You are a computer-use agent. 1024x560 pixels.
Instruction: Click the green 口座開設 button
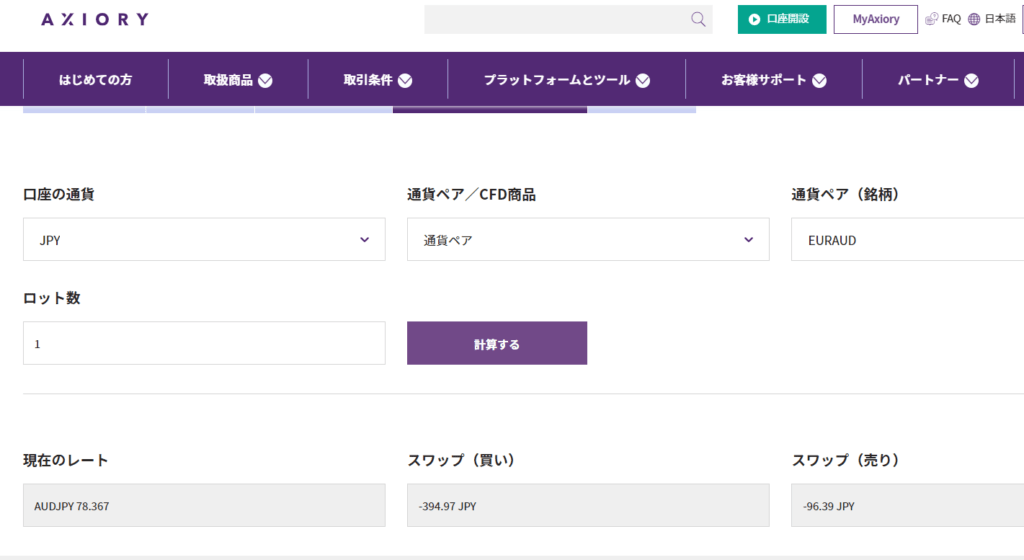click(x=782, y=19)
